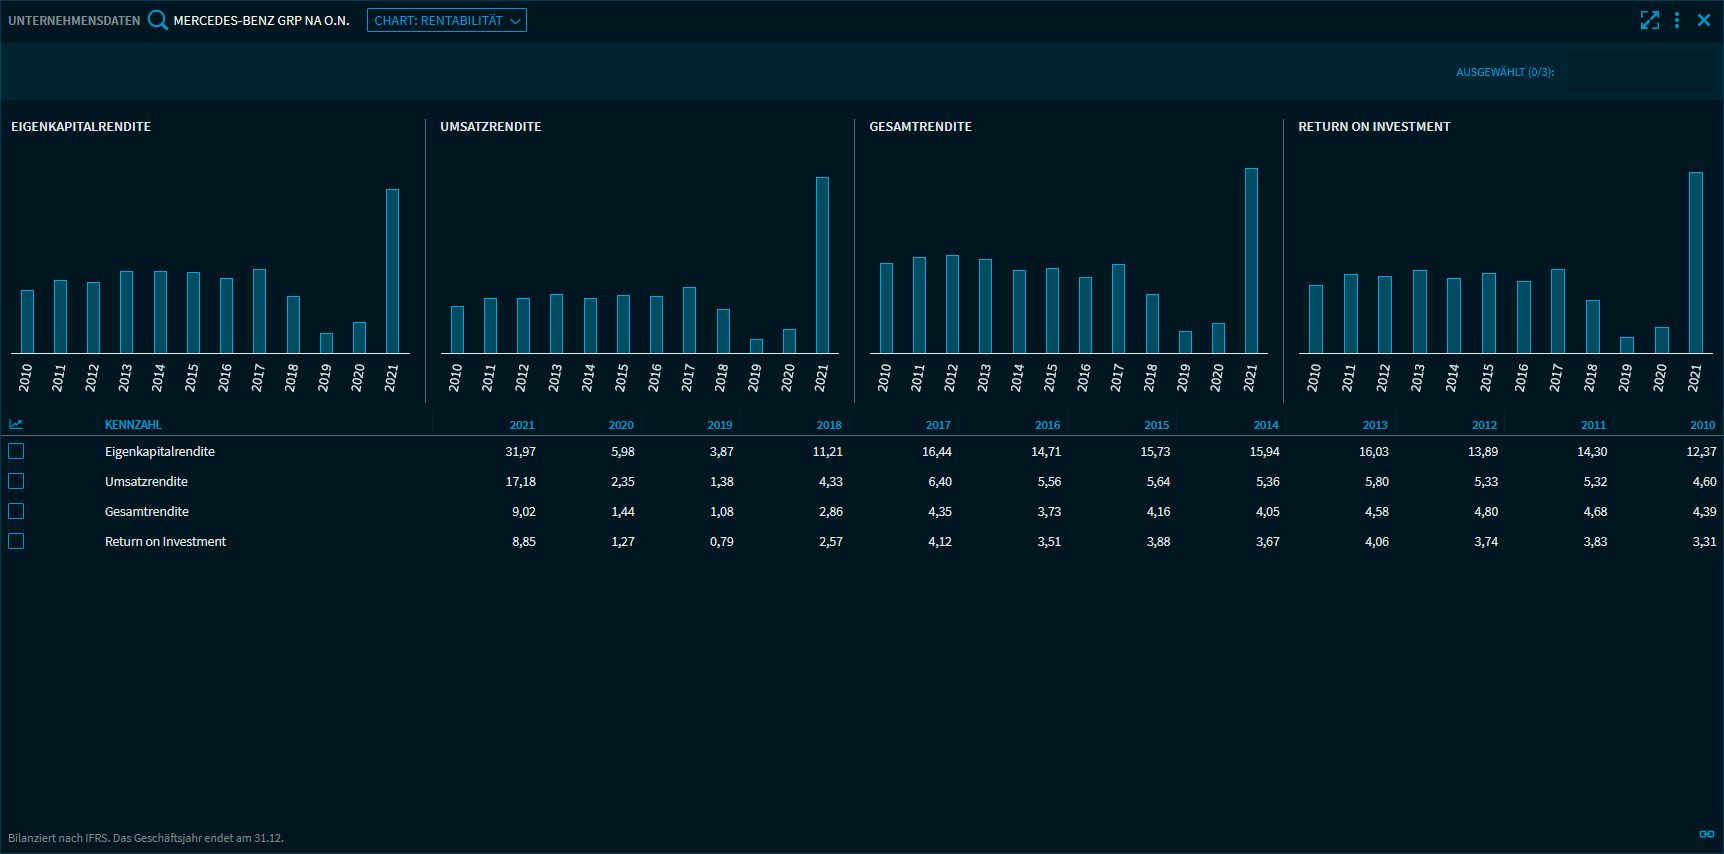The width and height of the screenshot is (1724, 854).
Task: Click the 2021 bar in Umsatzrendite chart
Action: 822,265
